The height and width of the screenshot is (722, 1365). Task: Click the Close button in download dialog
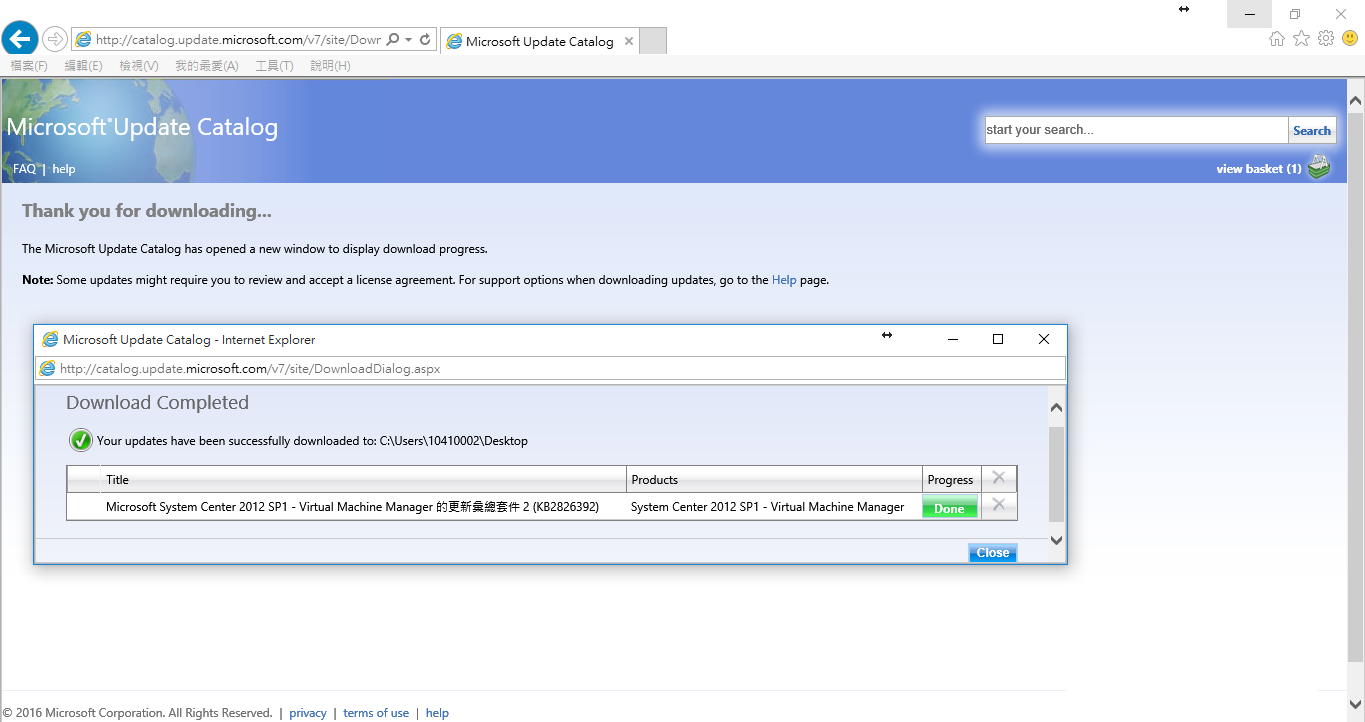click(992, 552)
